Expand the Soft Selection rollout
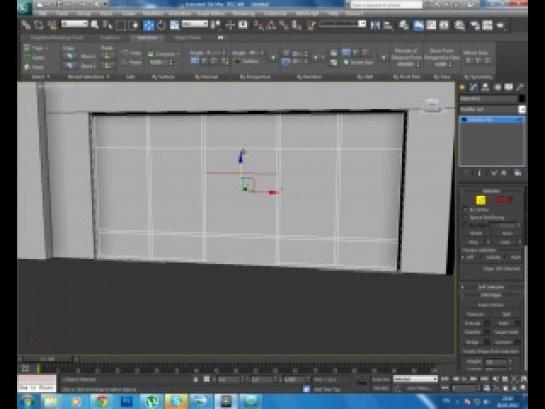Screen dimensions: 545x409 click(x=491, y=287)
